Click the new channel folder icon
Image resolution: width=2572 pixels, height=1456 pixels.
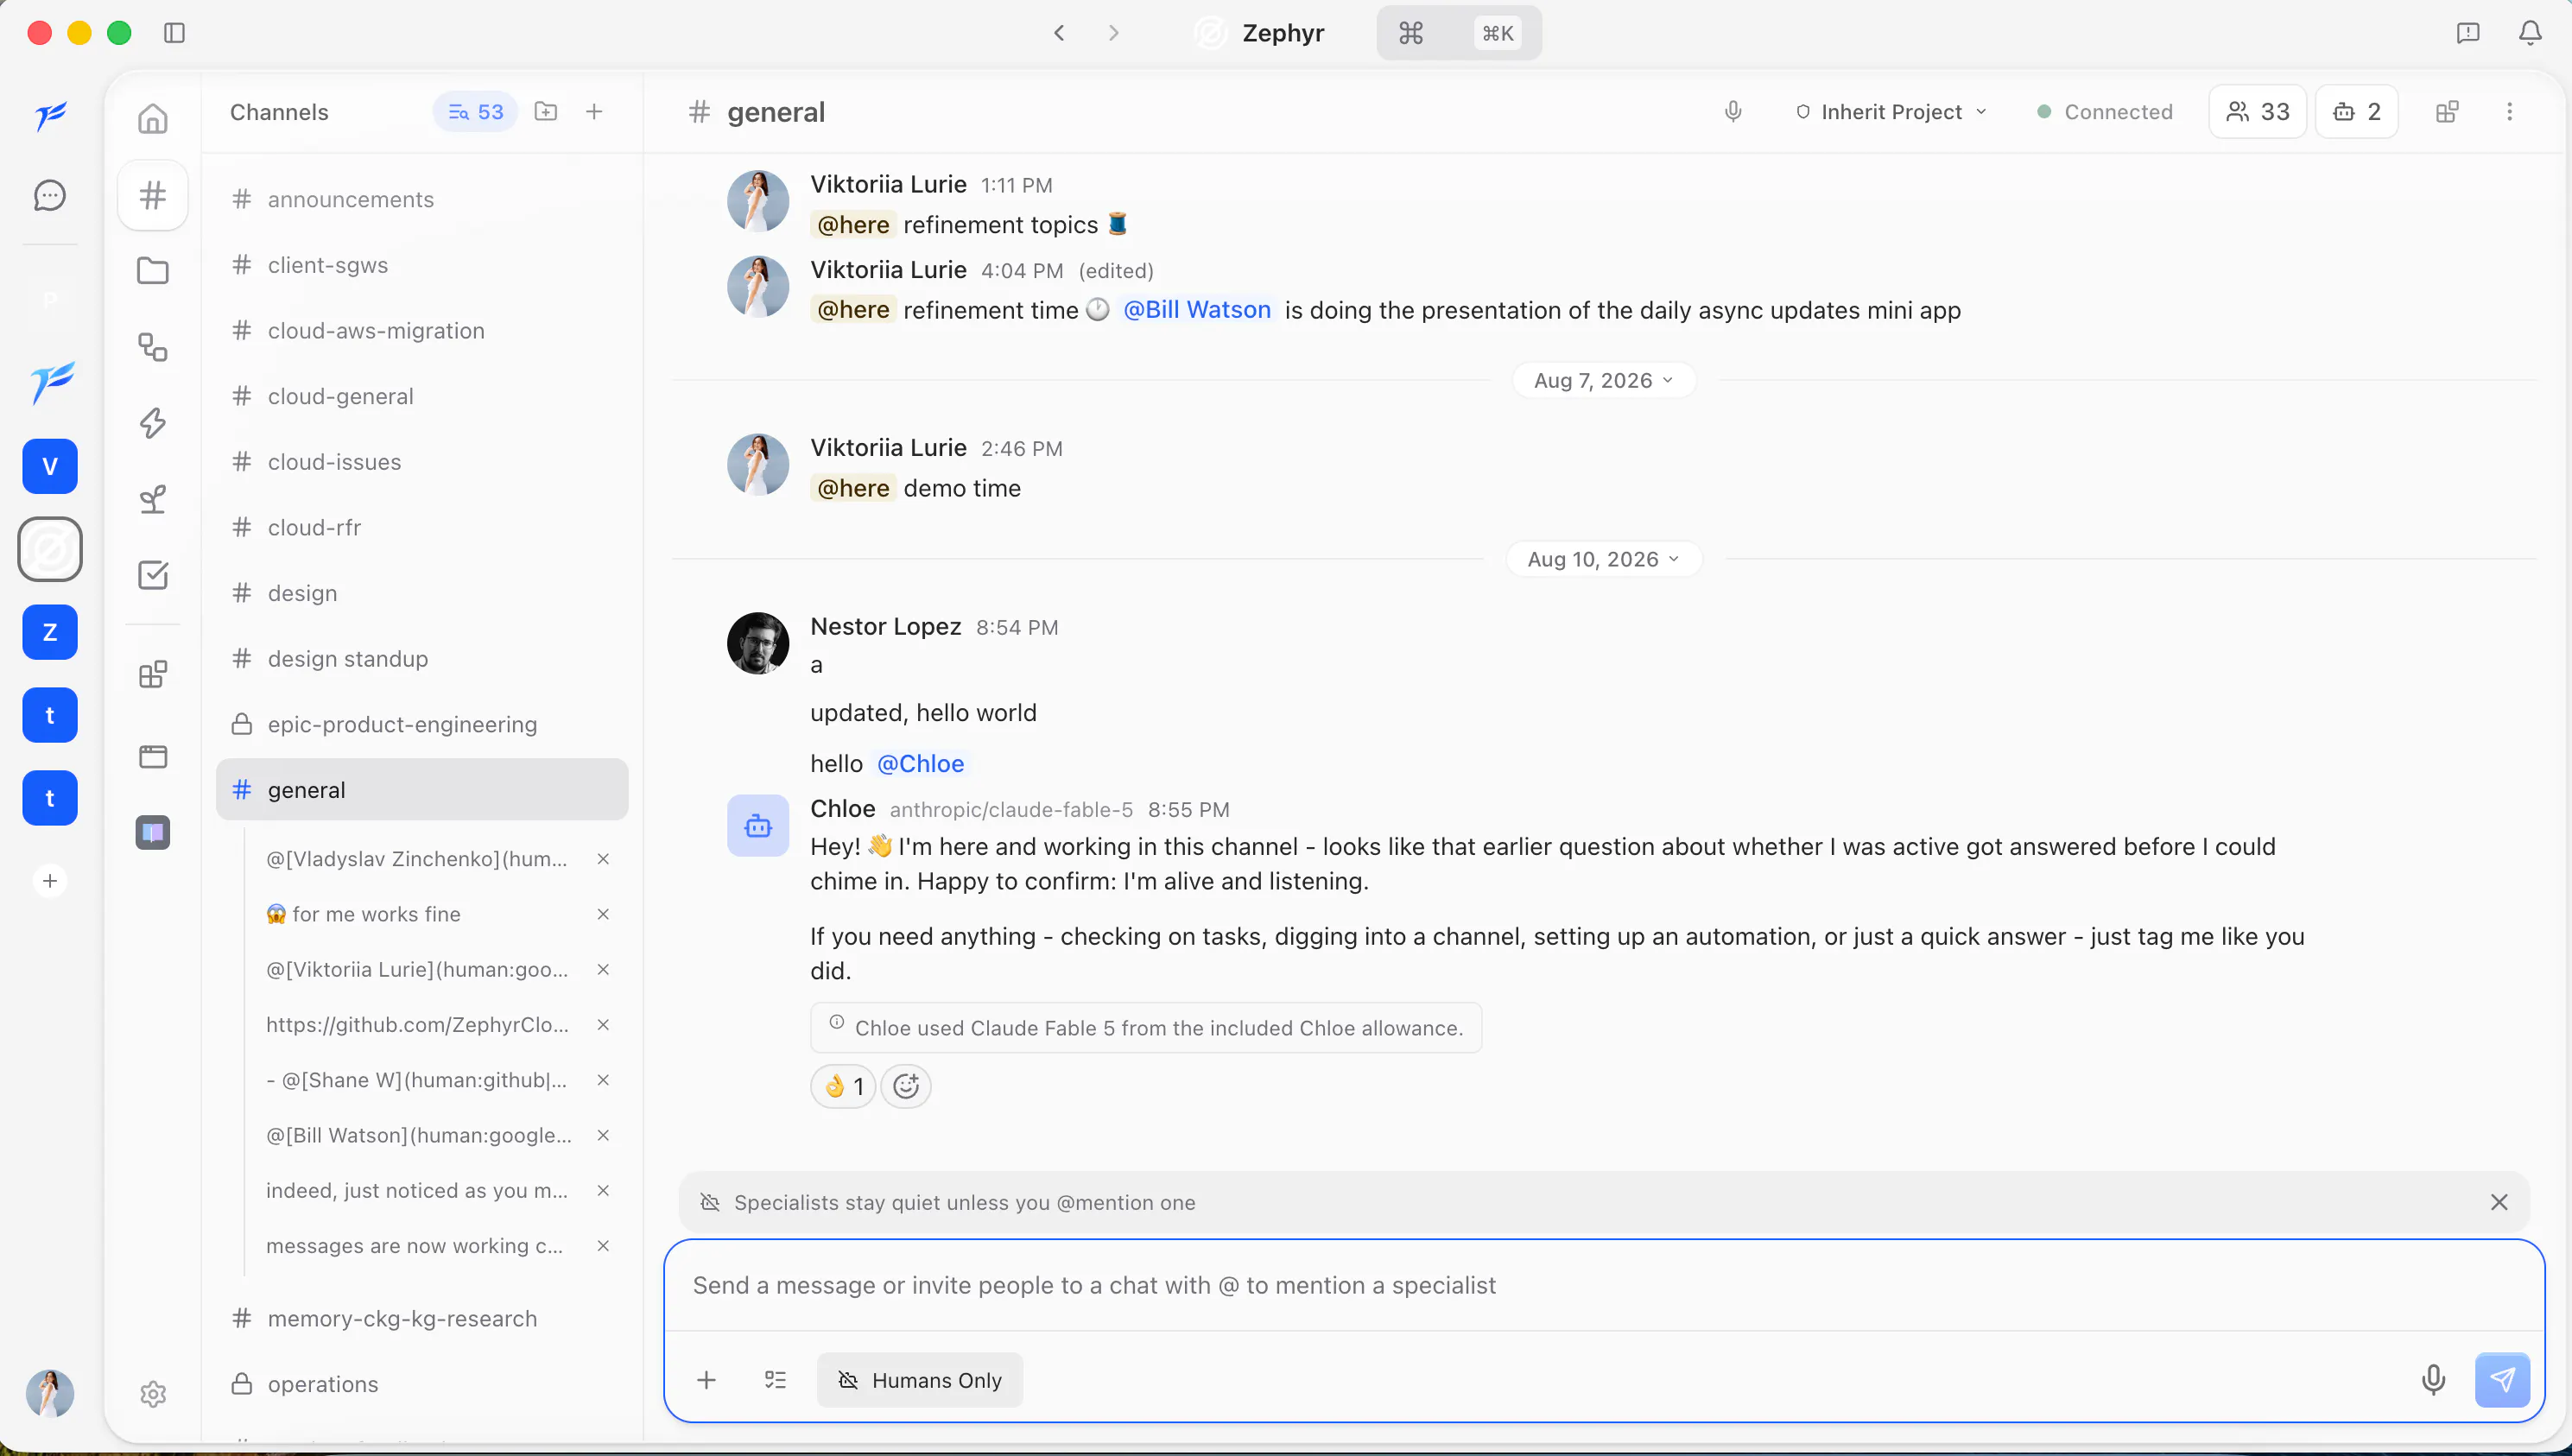point(546,111)
